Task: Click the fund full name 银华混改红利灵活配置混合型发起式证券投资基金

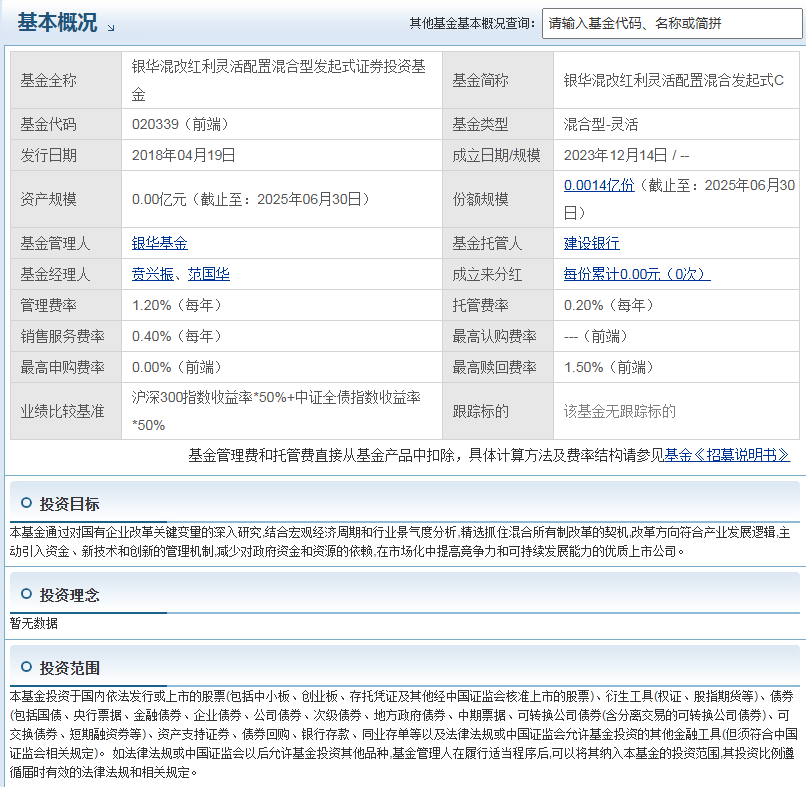Action: coord(279,80)
